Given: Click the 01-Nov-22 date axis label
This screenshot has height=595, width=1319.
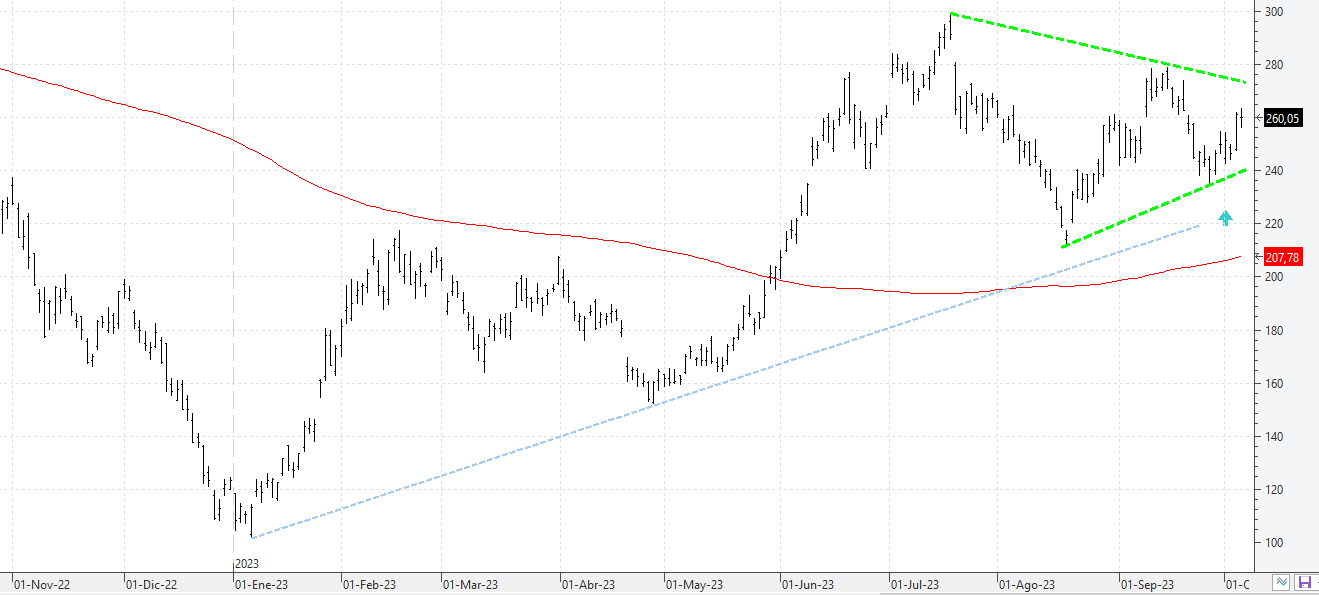Looking at the screenshot, I should [41, 583].
